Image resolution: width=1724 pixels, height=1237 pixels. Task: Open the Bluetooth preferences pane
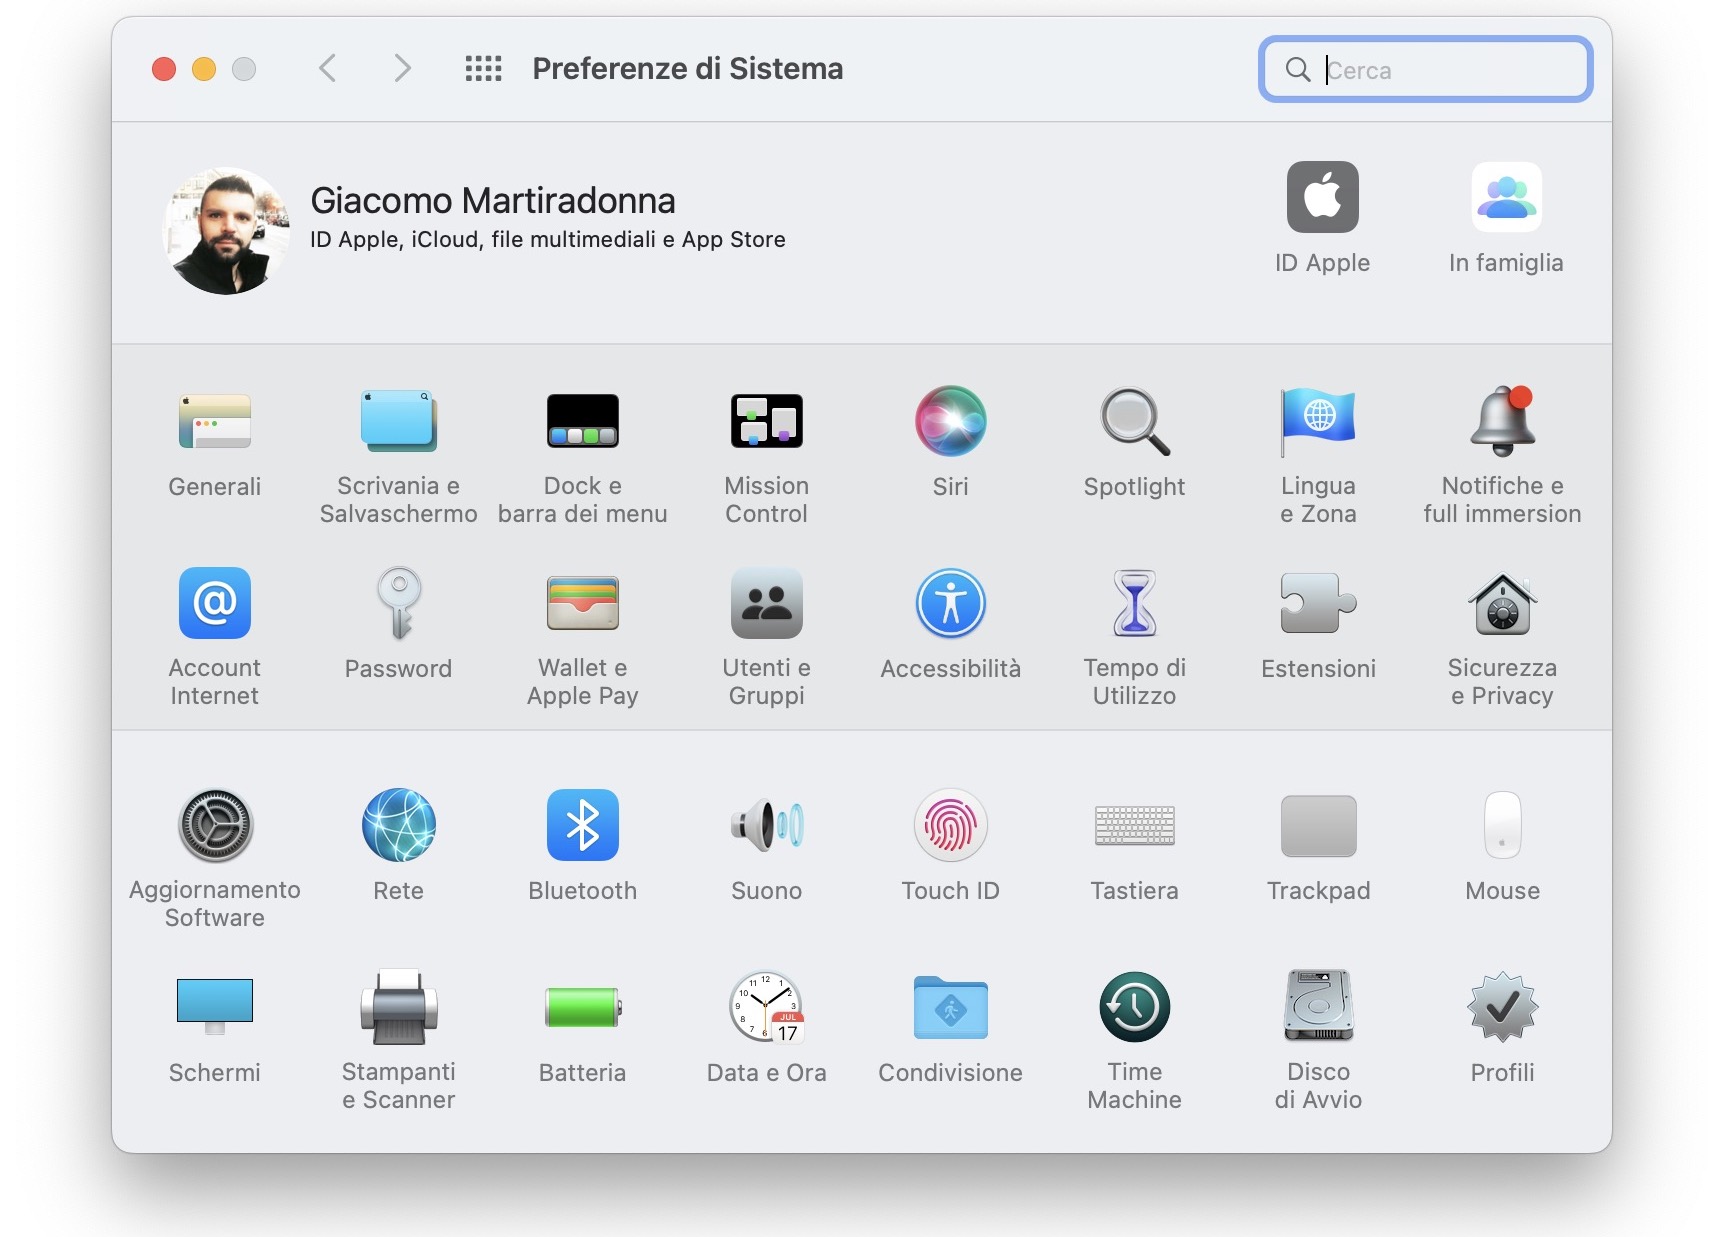point(582,826)
